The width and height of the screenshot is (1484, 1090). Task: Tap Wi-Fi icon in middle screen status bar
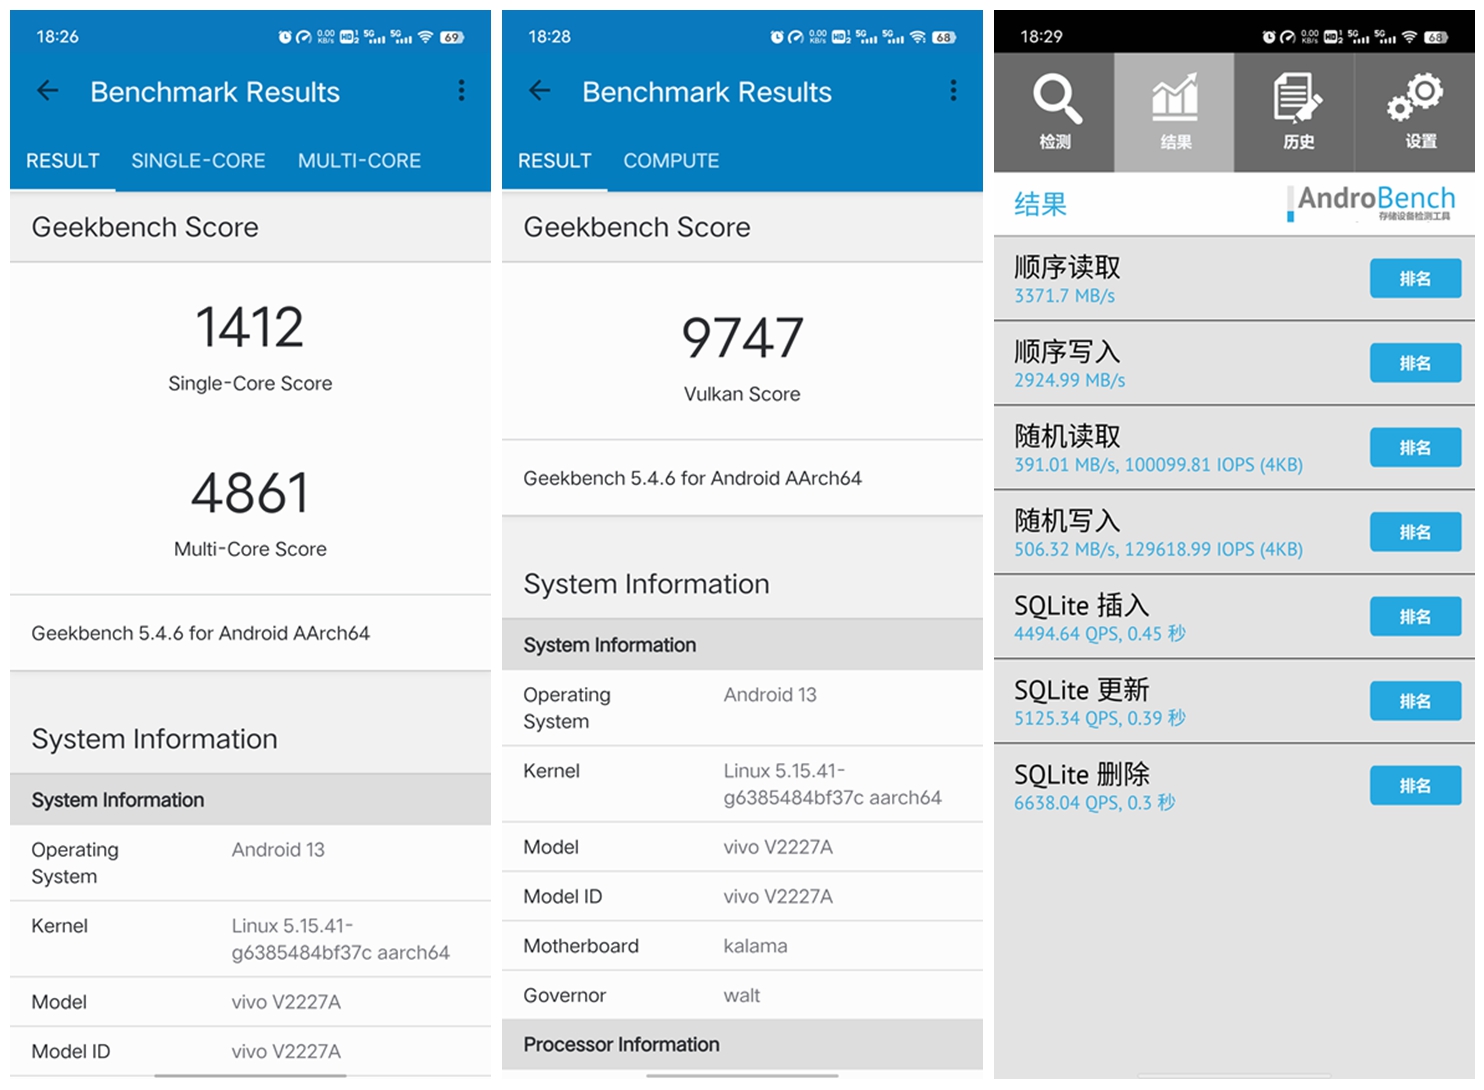pos(918,37)
